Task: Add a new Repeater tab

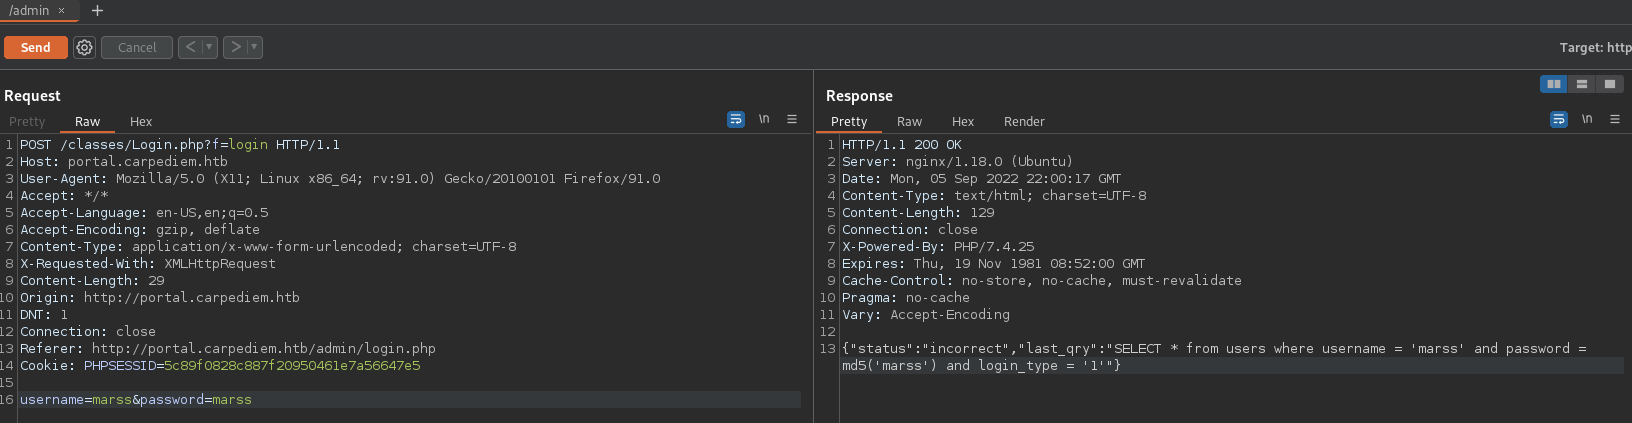Action: click(97, 11)
